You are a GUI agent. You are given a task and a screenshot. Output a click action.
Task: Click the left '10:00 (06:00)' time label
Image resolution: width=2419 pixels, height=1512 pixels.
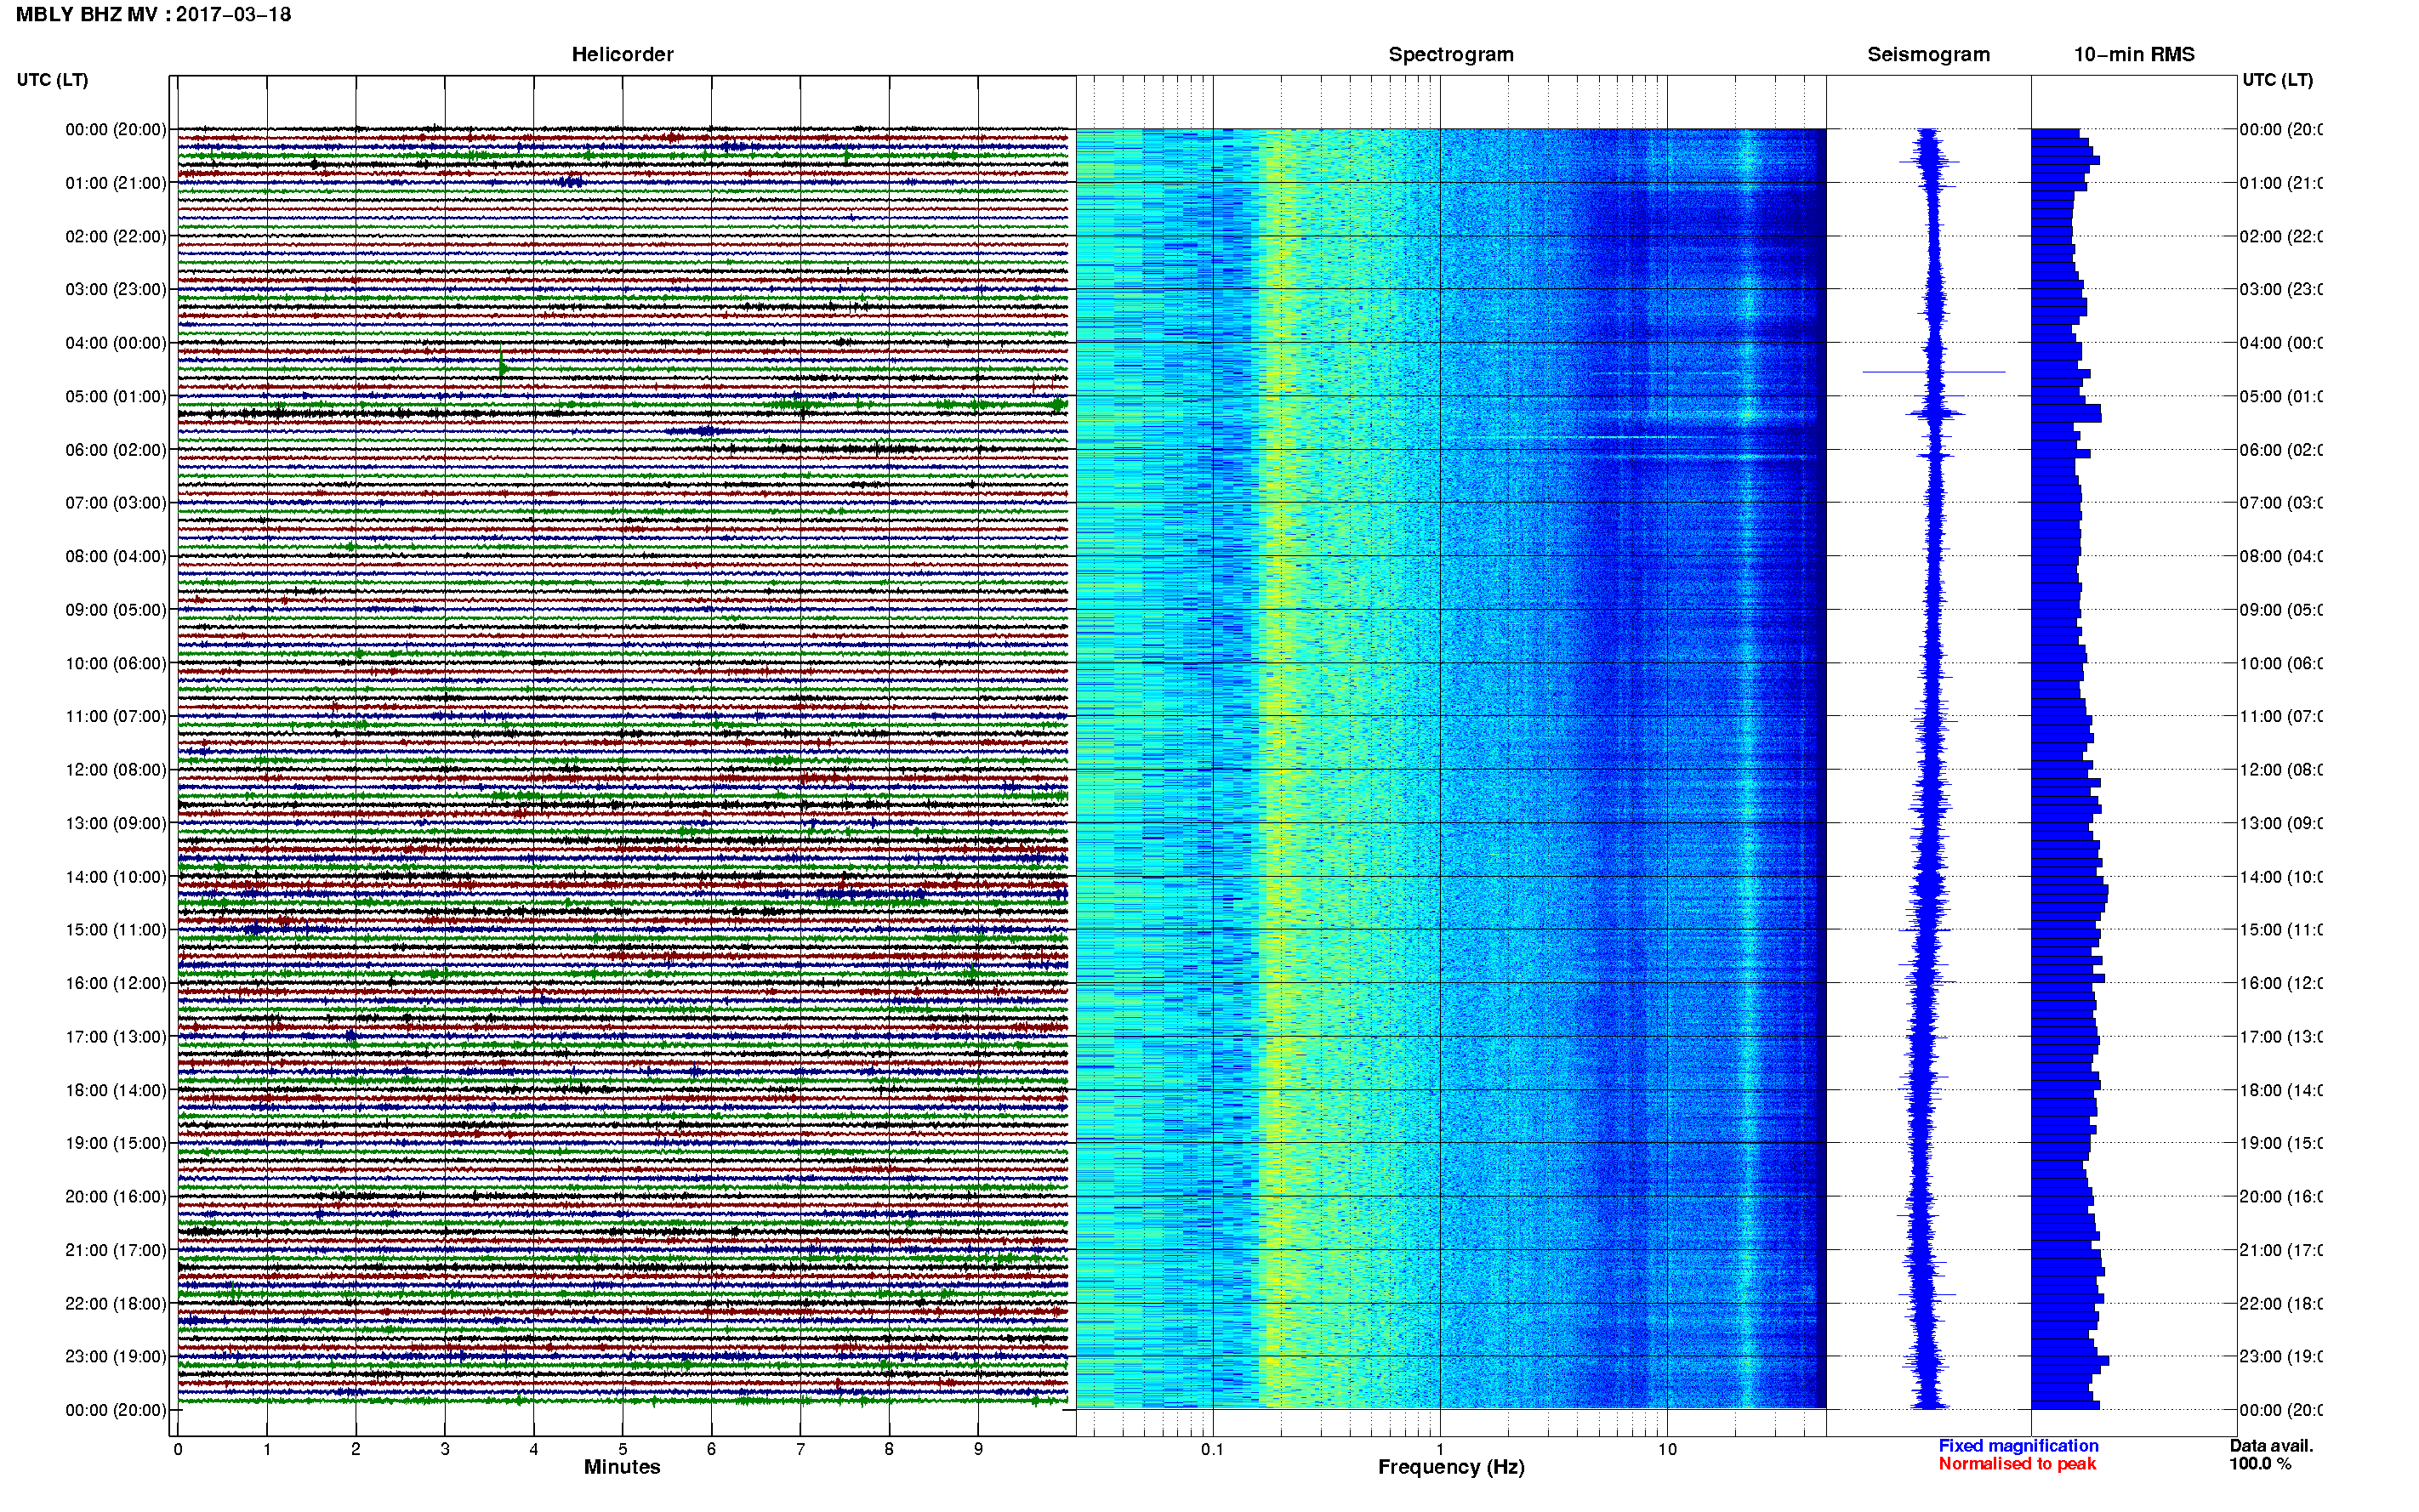(116, 663)
